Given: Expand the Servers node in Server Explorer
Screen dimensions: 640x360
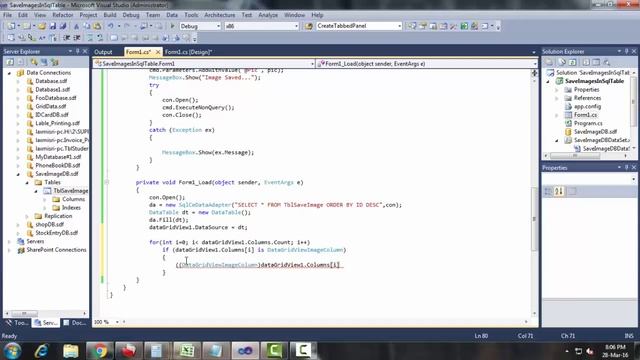Looking at the screenshot, I should 9,241.
